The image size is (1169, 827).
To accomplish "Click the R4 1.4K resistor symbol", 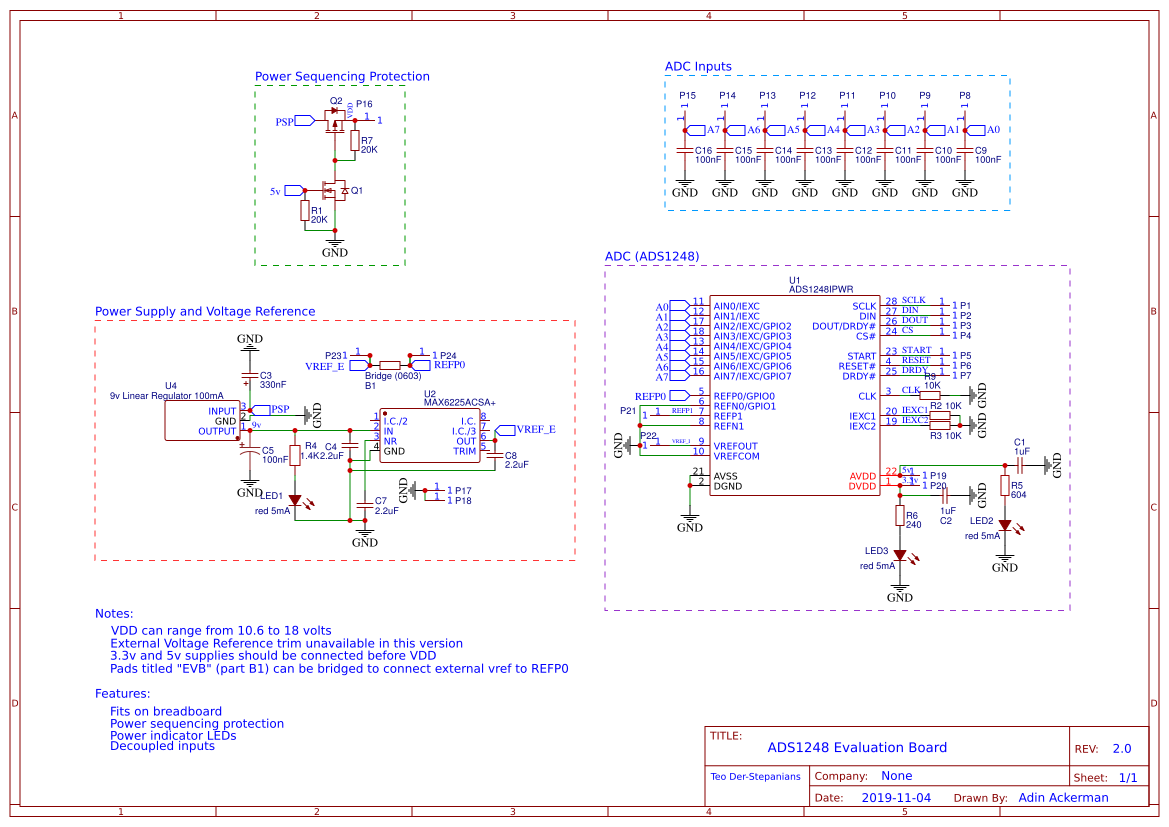I will tap(295, 455).
